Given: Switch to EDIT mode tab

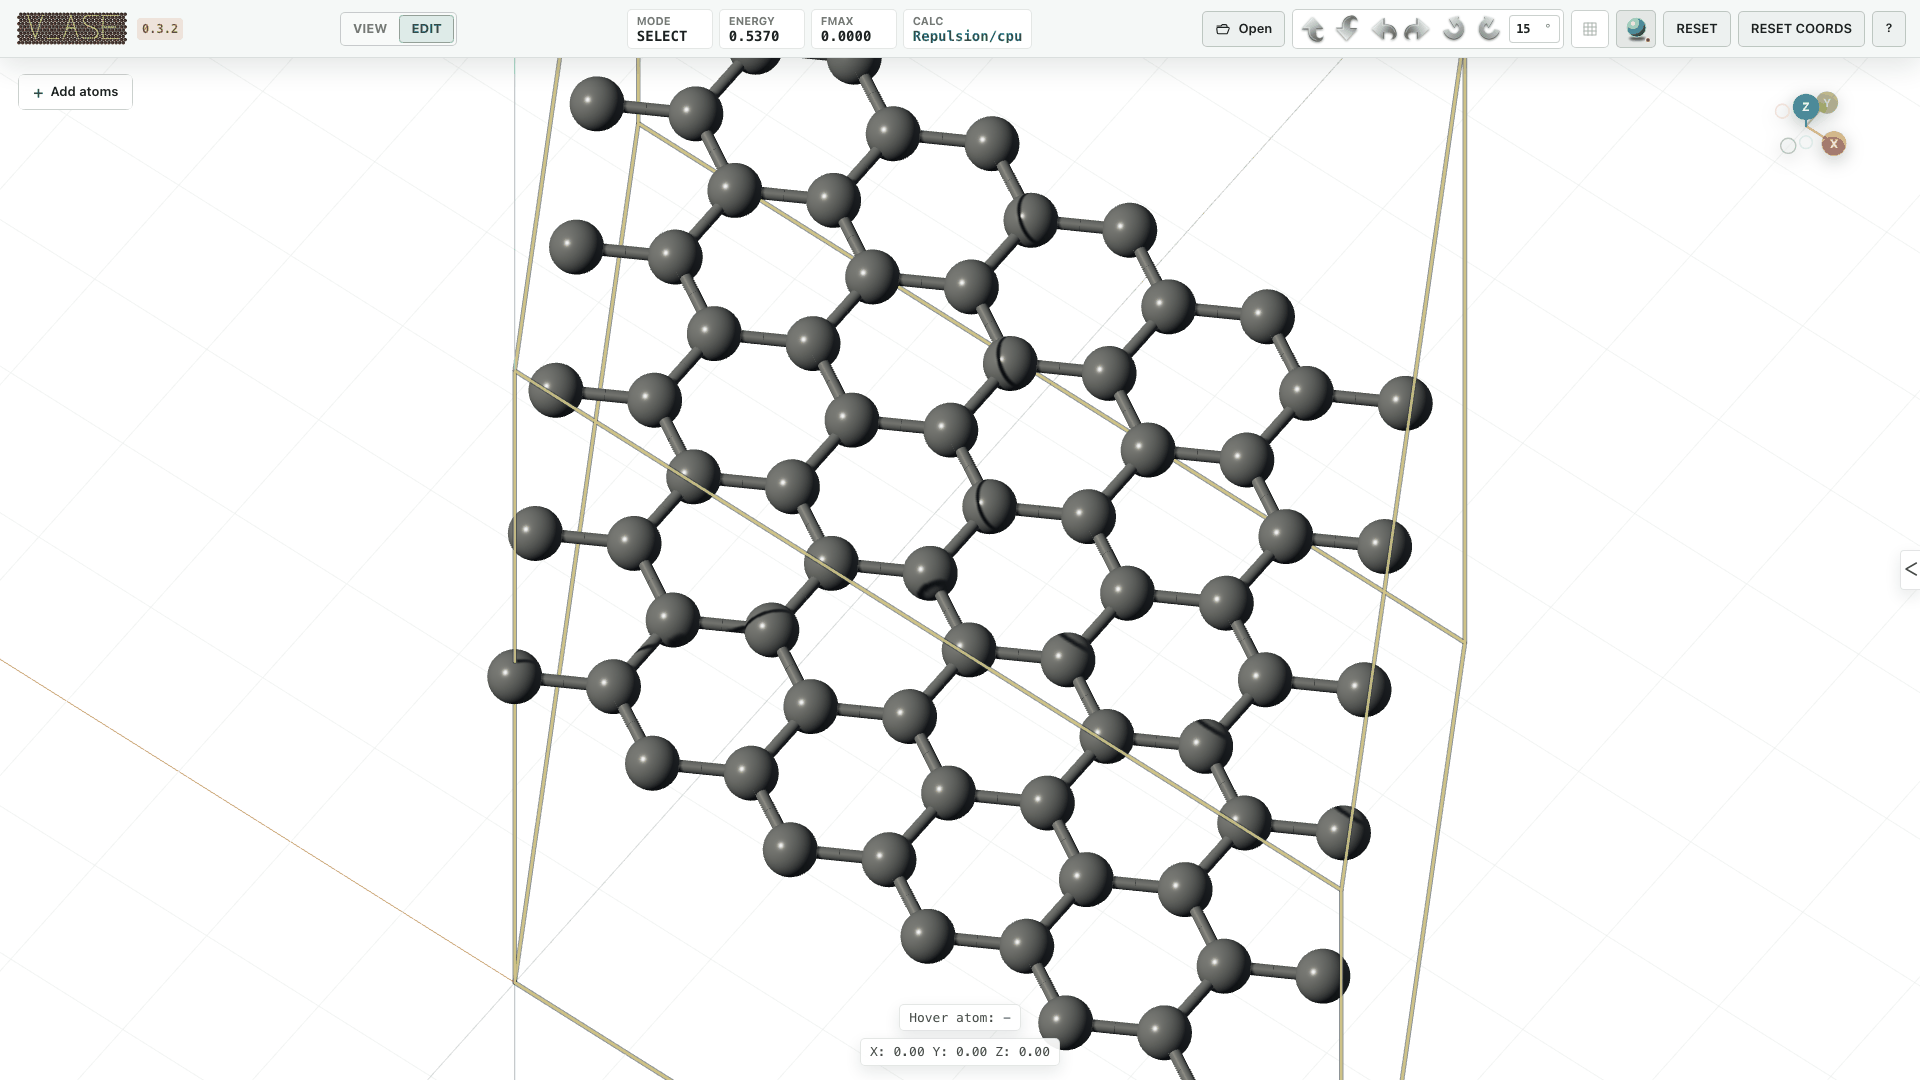Looking at the screenshot, I should [x=426, y=29].
